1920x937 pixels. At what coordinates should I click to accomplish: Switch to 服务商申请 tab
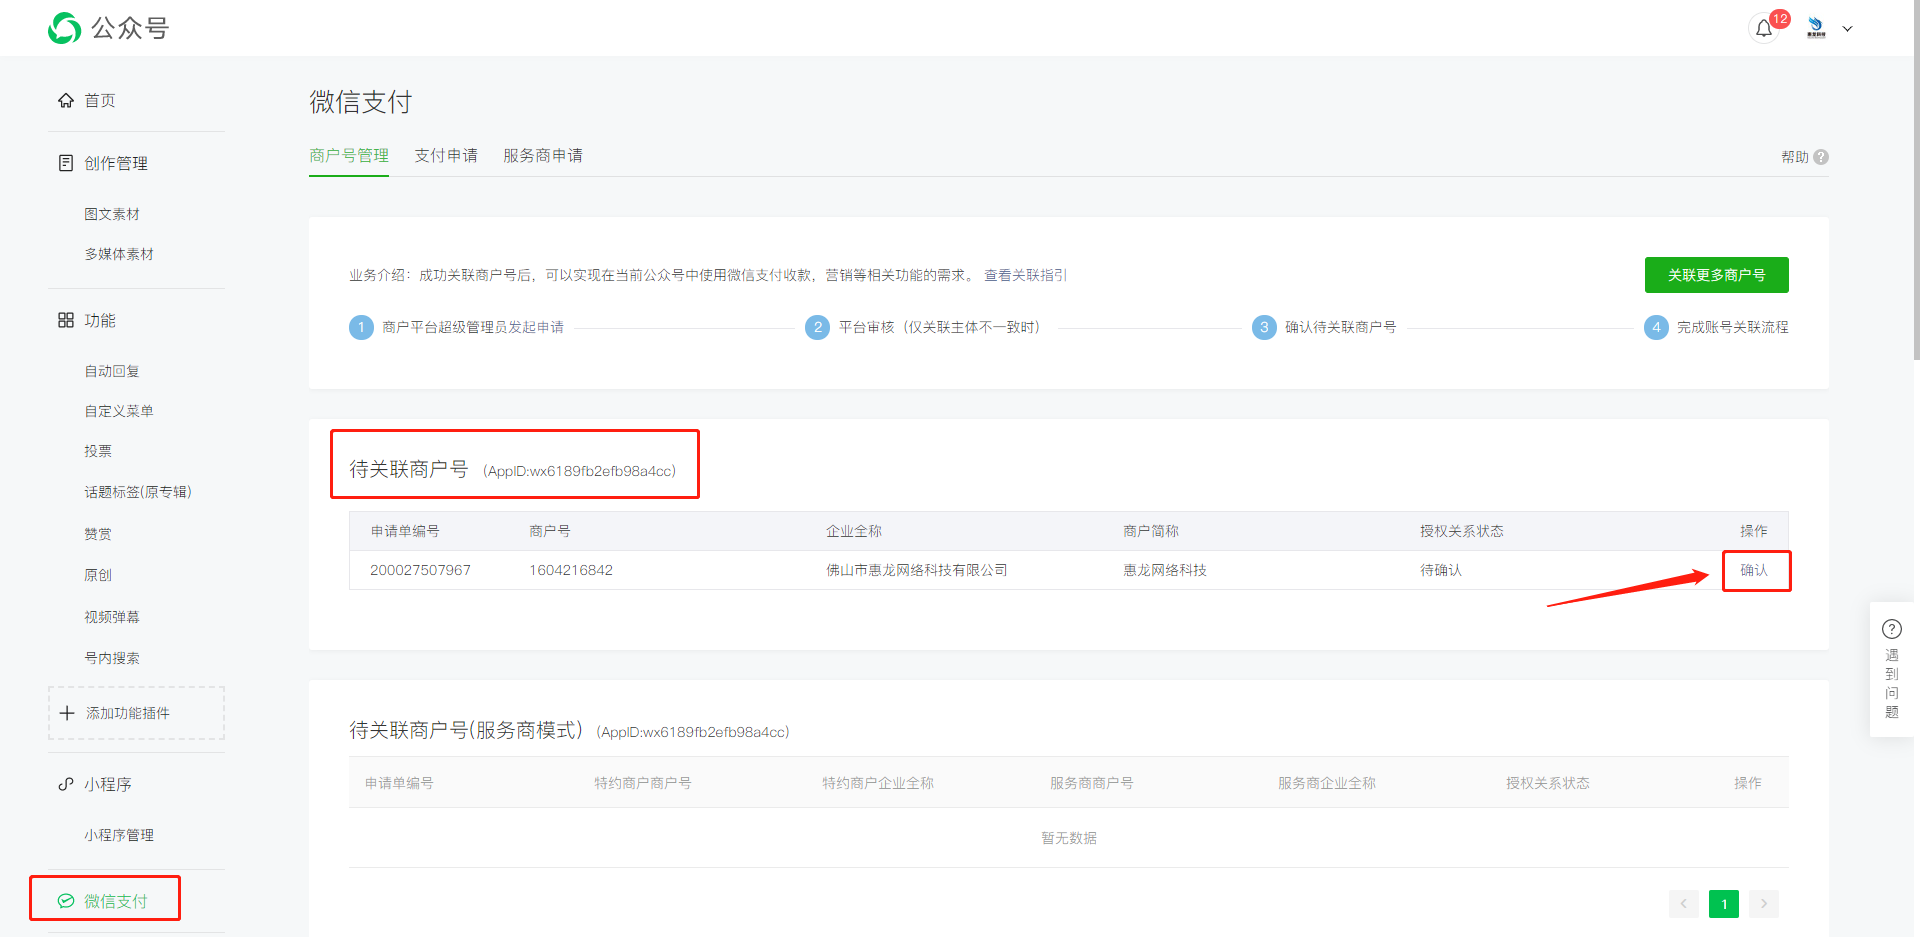[x=543, y=156]
